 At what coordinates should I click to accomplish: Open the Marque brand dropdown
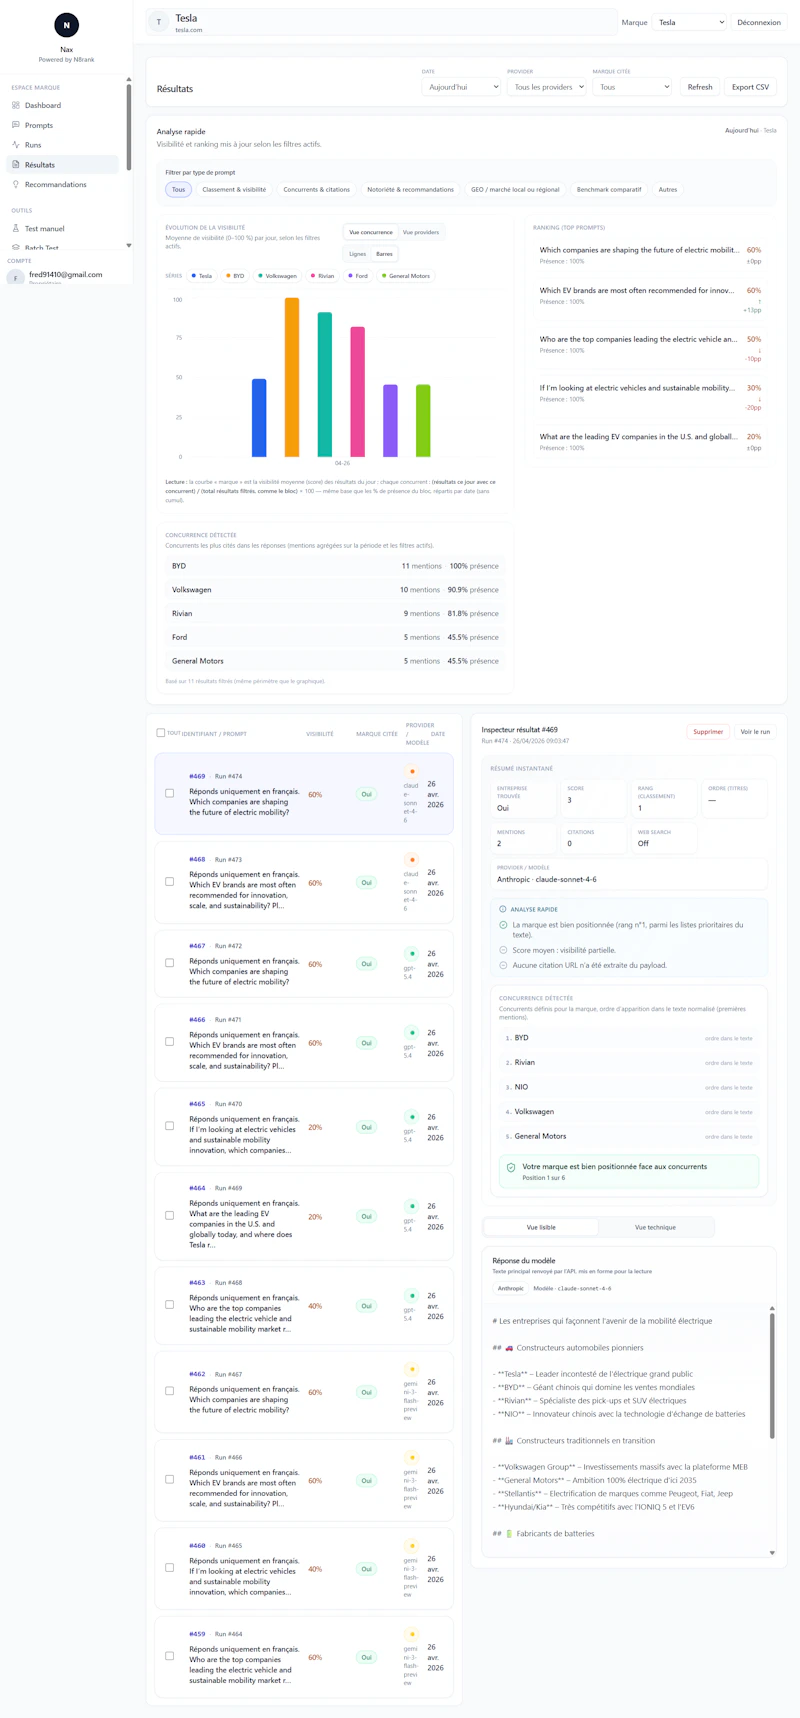[690, 22]
